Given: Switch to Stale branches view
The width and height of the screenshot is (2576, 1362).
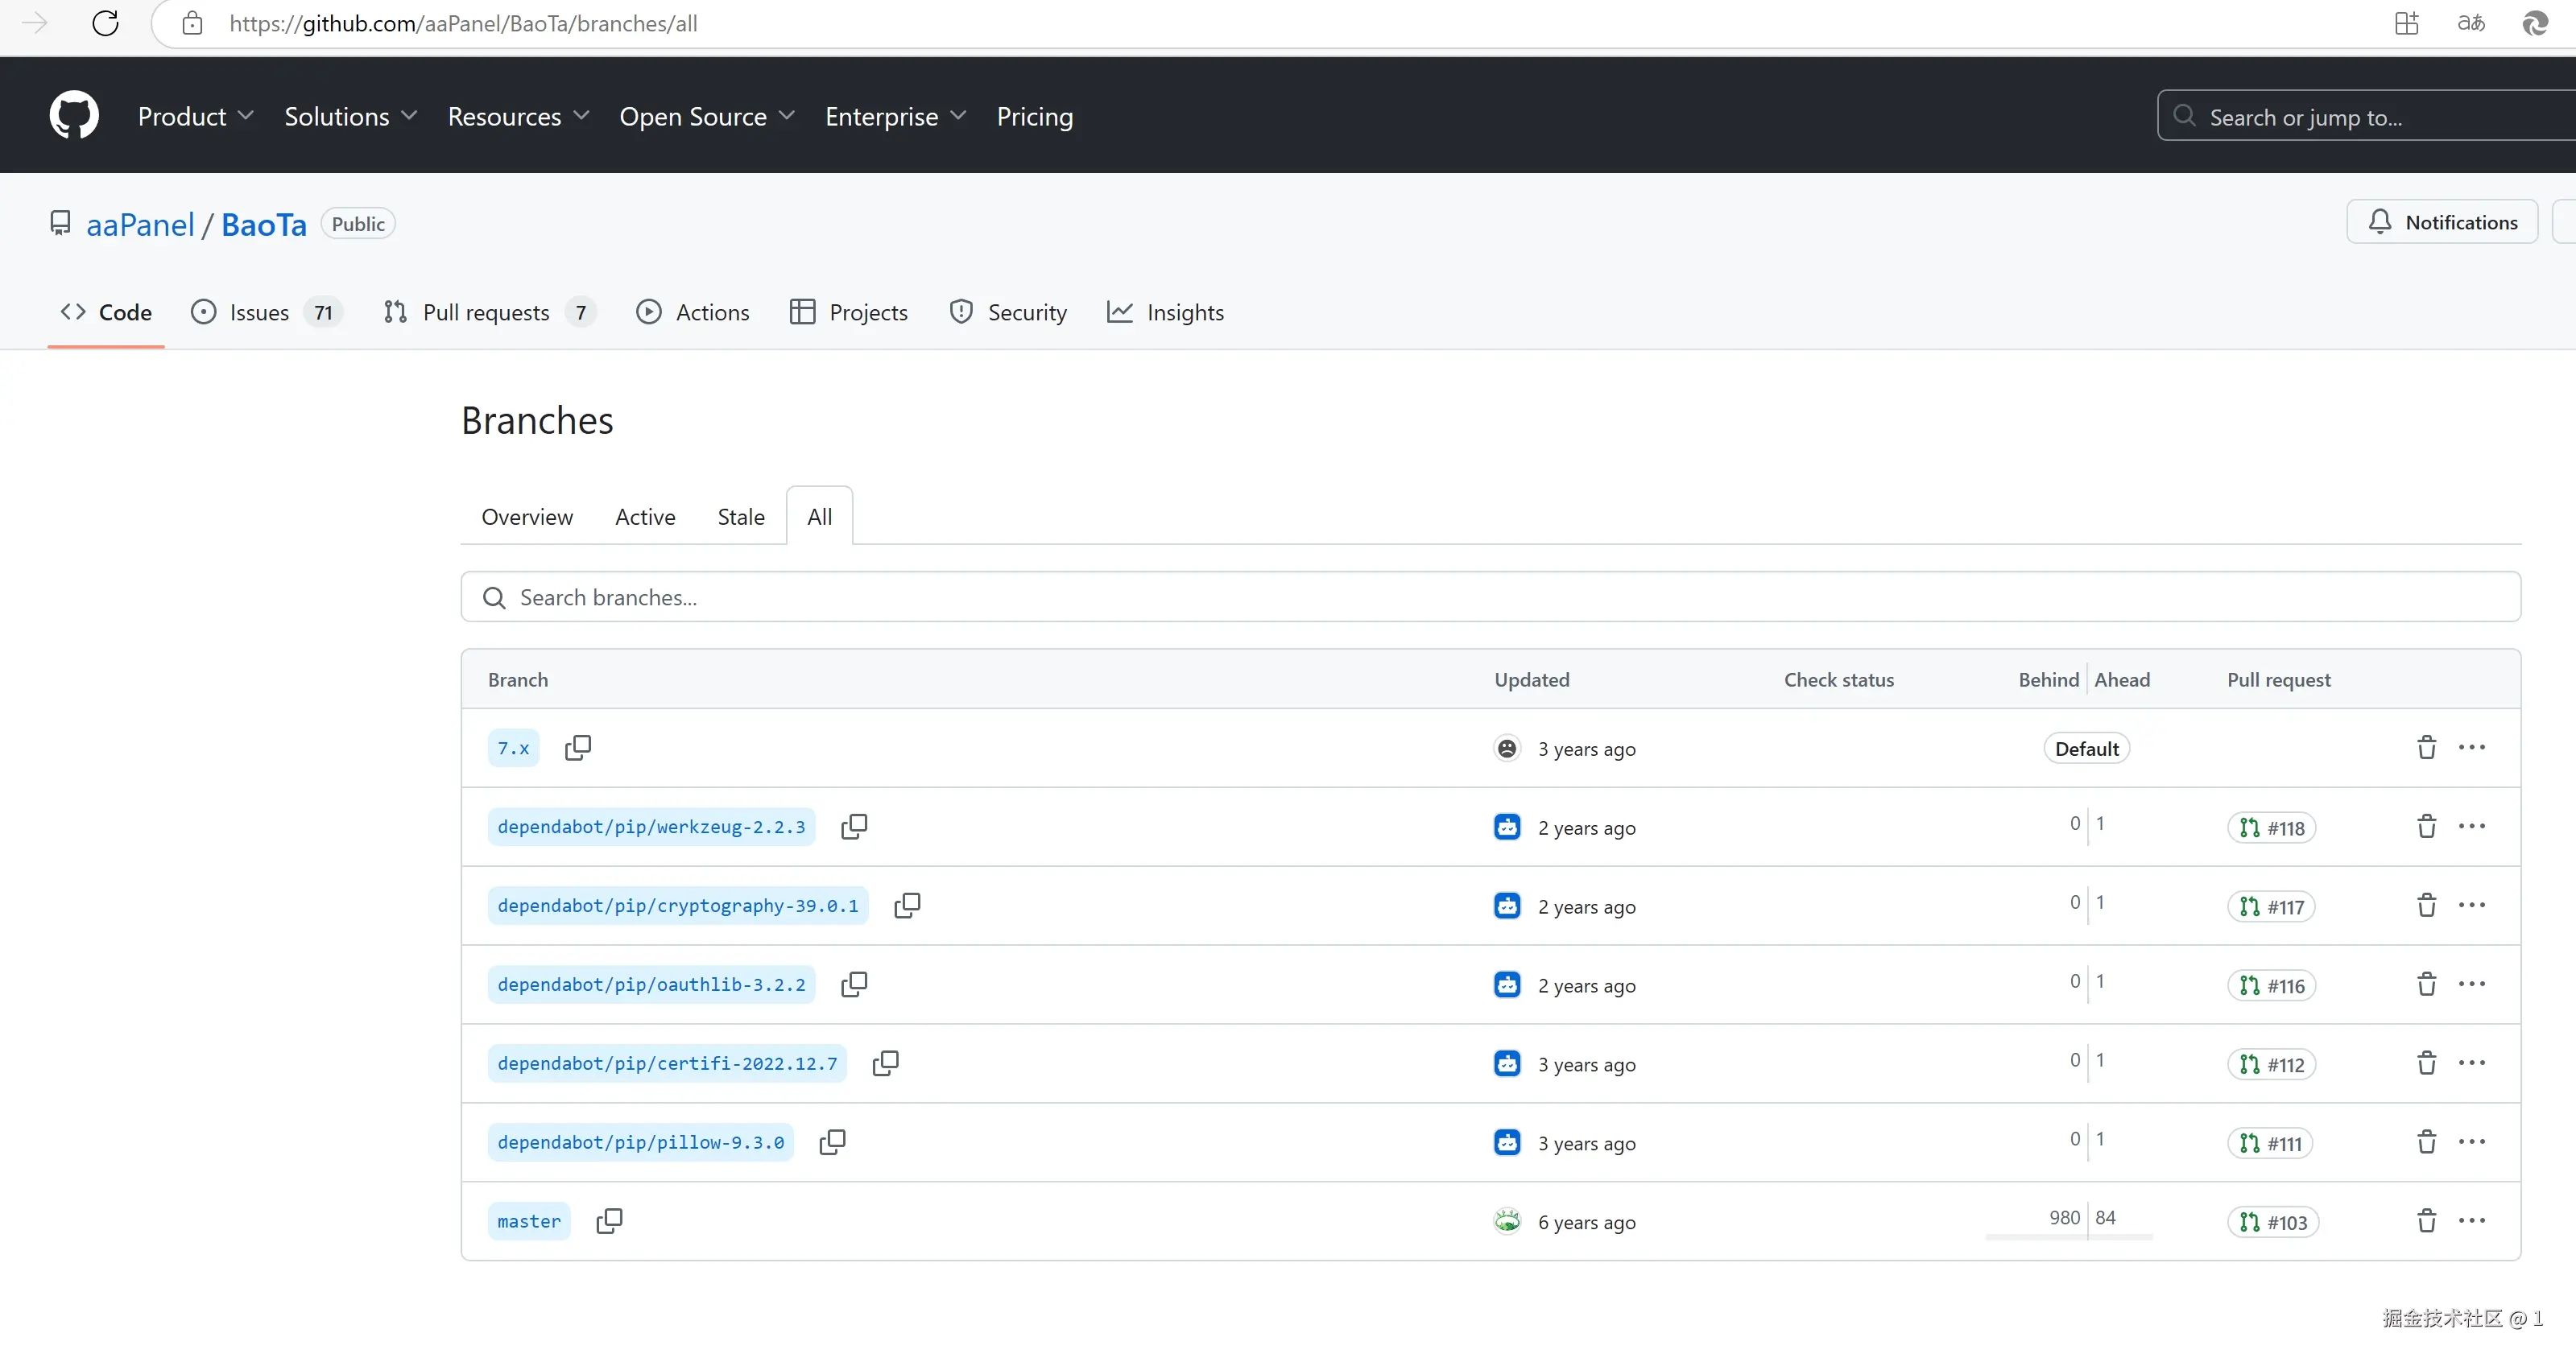Looking at the screenshot, I should [x=741, y=516].
